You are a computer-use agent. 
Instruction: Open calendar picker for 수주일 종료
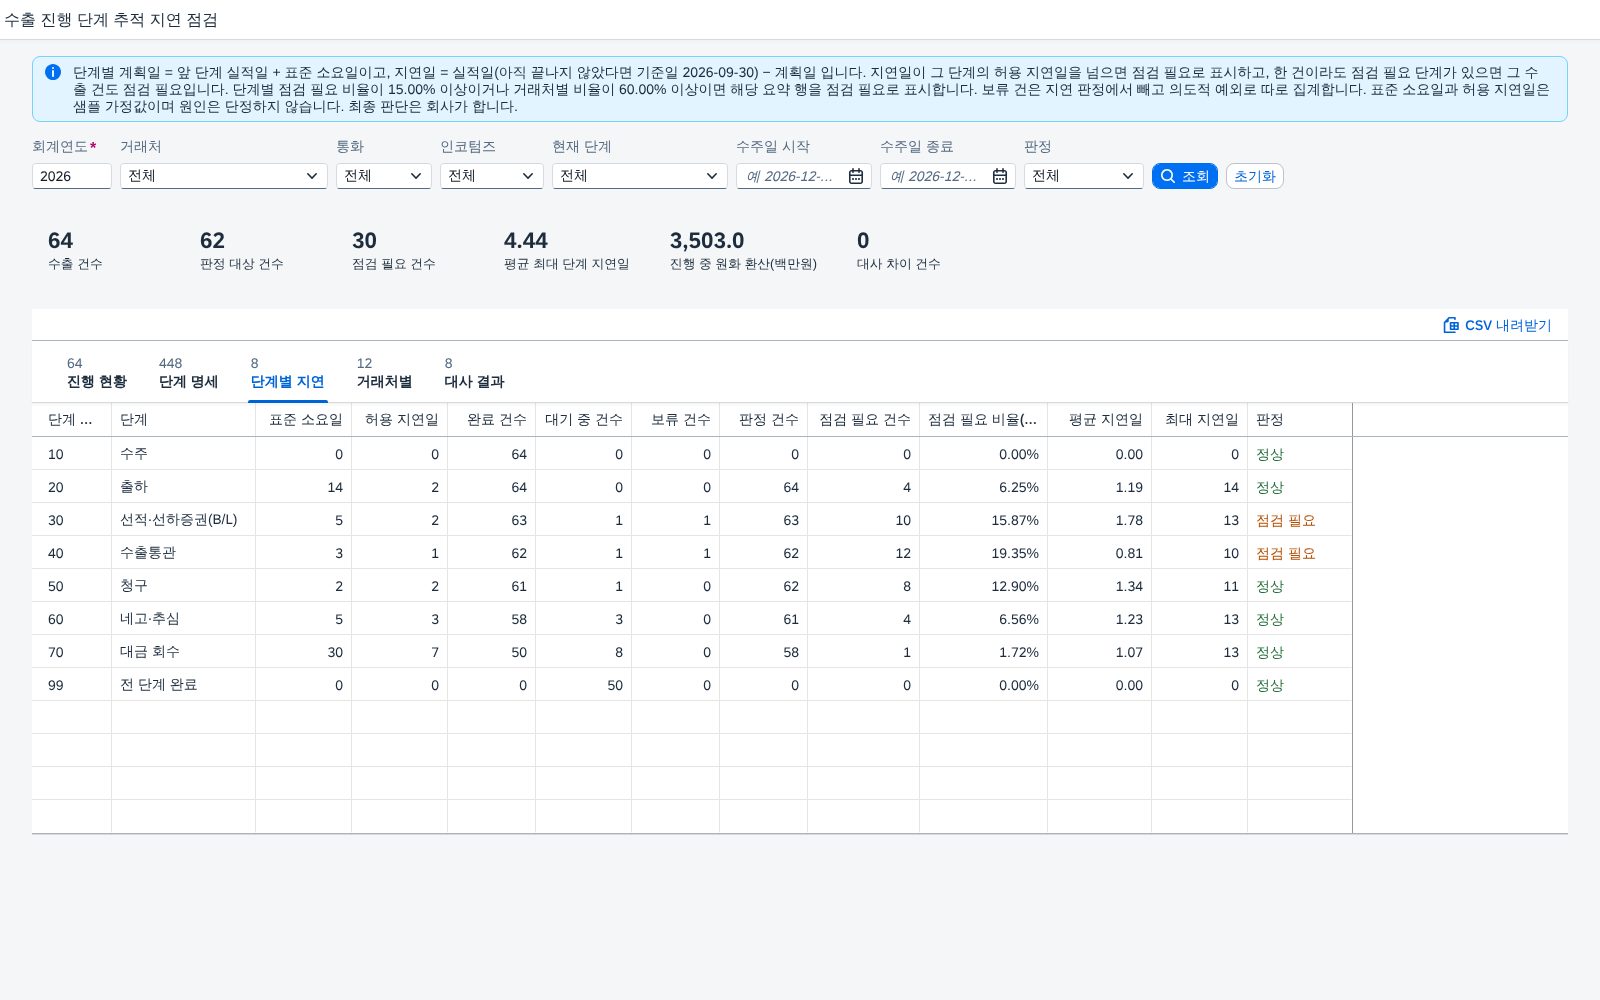click(x=1000, y=176)
